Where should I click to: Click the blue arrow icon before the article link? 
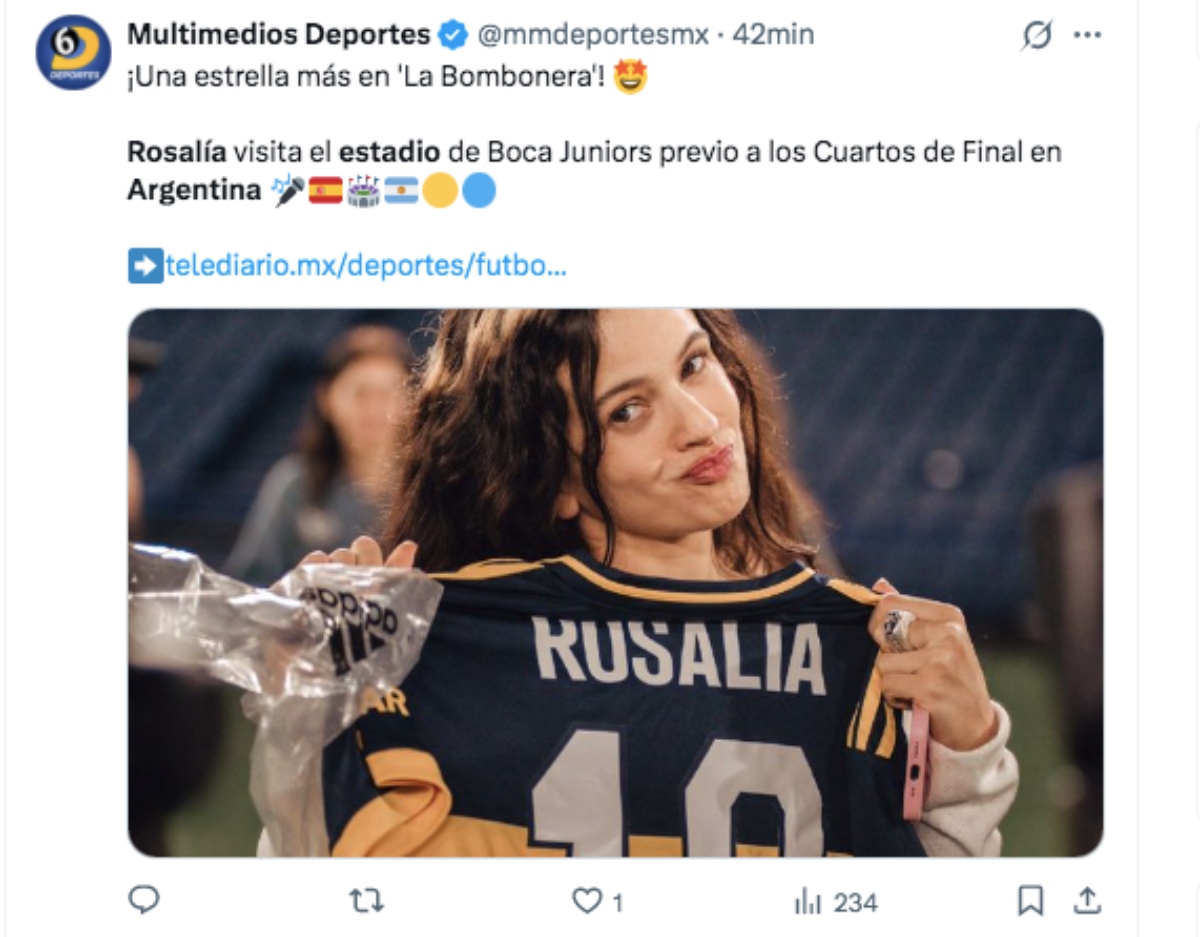tap(142, 263)
